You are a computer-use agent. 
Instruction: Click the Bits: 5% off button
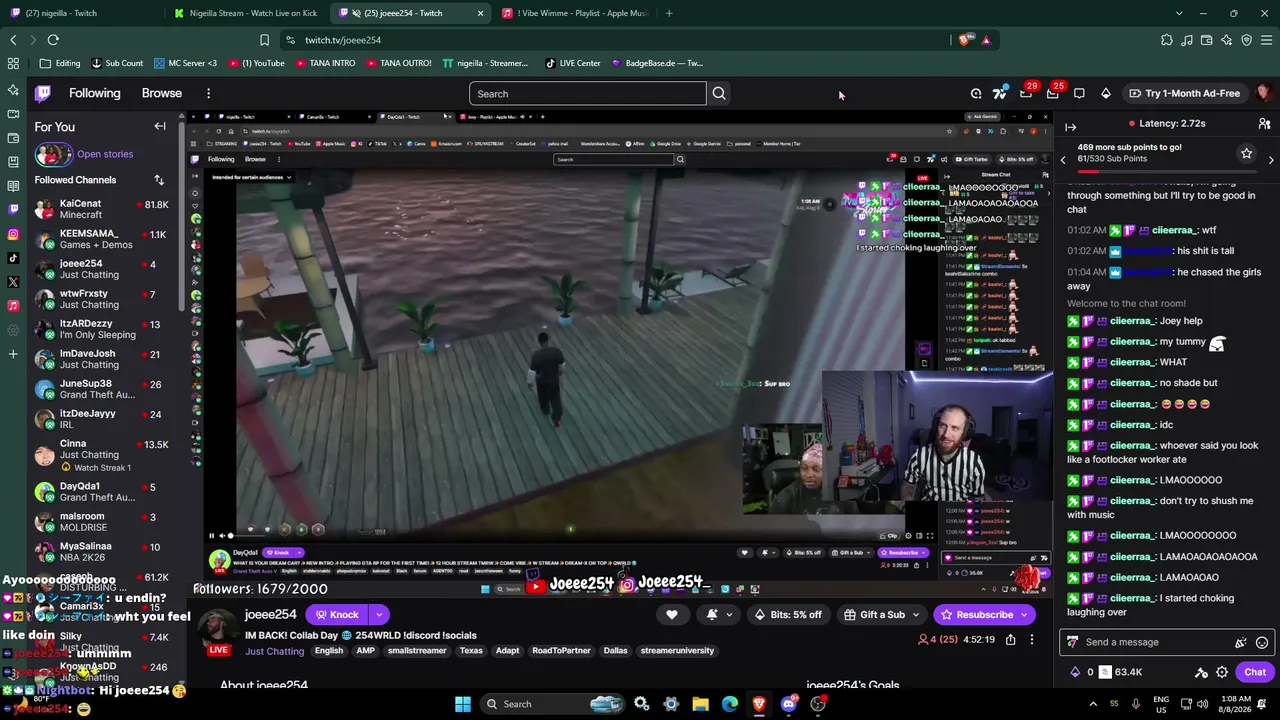pyautogui.click(x=788, y=615)
